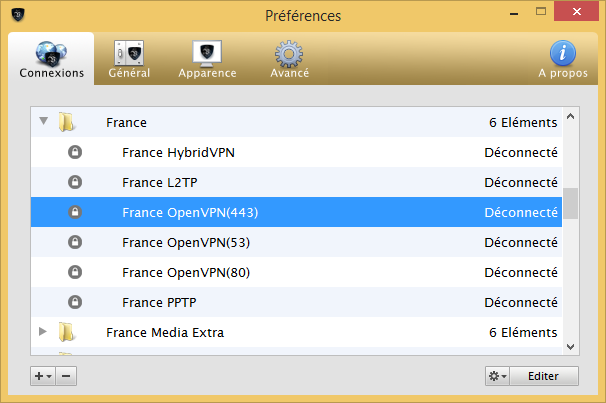Open the Apparence tab
Viewport: 606px width, 403px height.
tap(207, 59)
